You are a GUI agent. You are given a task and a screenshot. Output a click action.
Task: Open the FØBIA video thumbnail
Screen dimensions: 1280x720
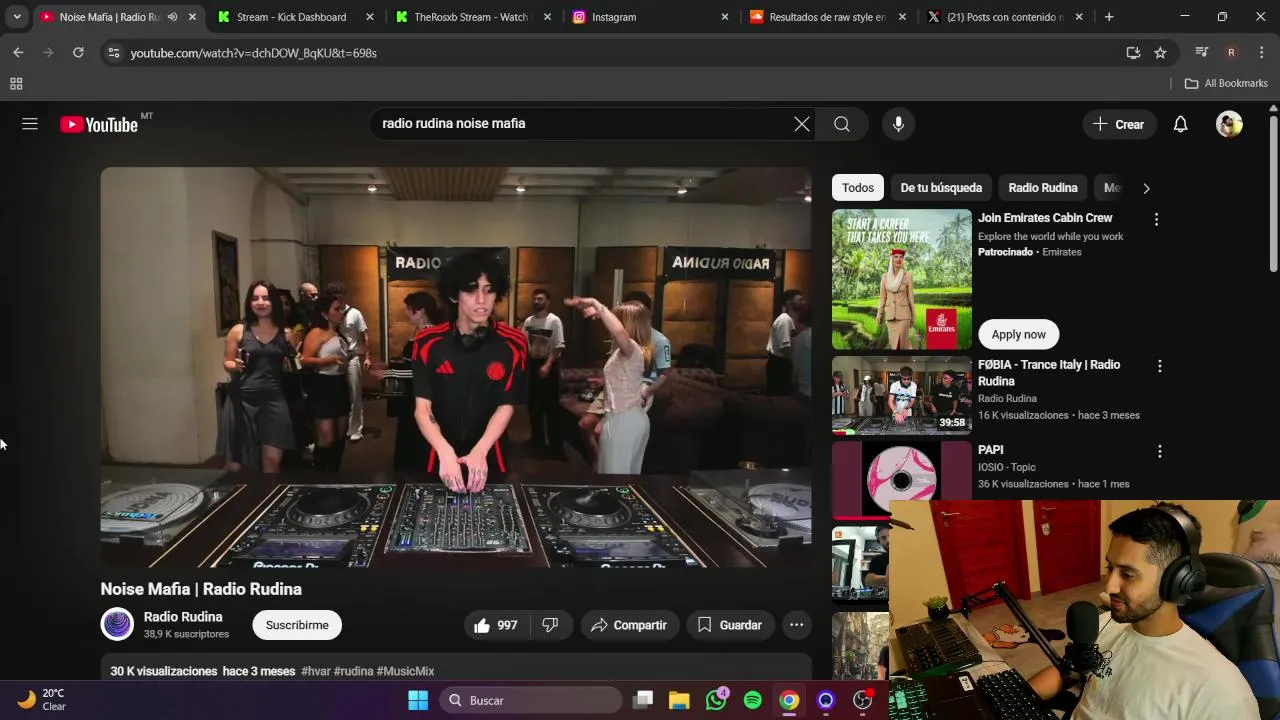(902, 396)
